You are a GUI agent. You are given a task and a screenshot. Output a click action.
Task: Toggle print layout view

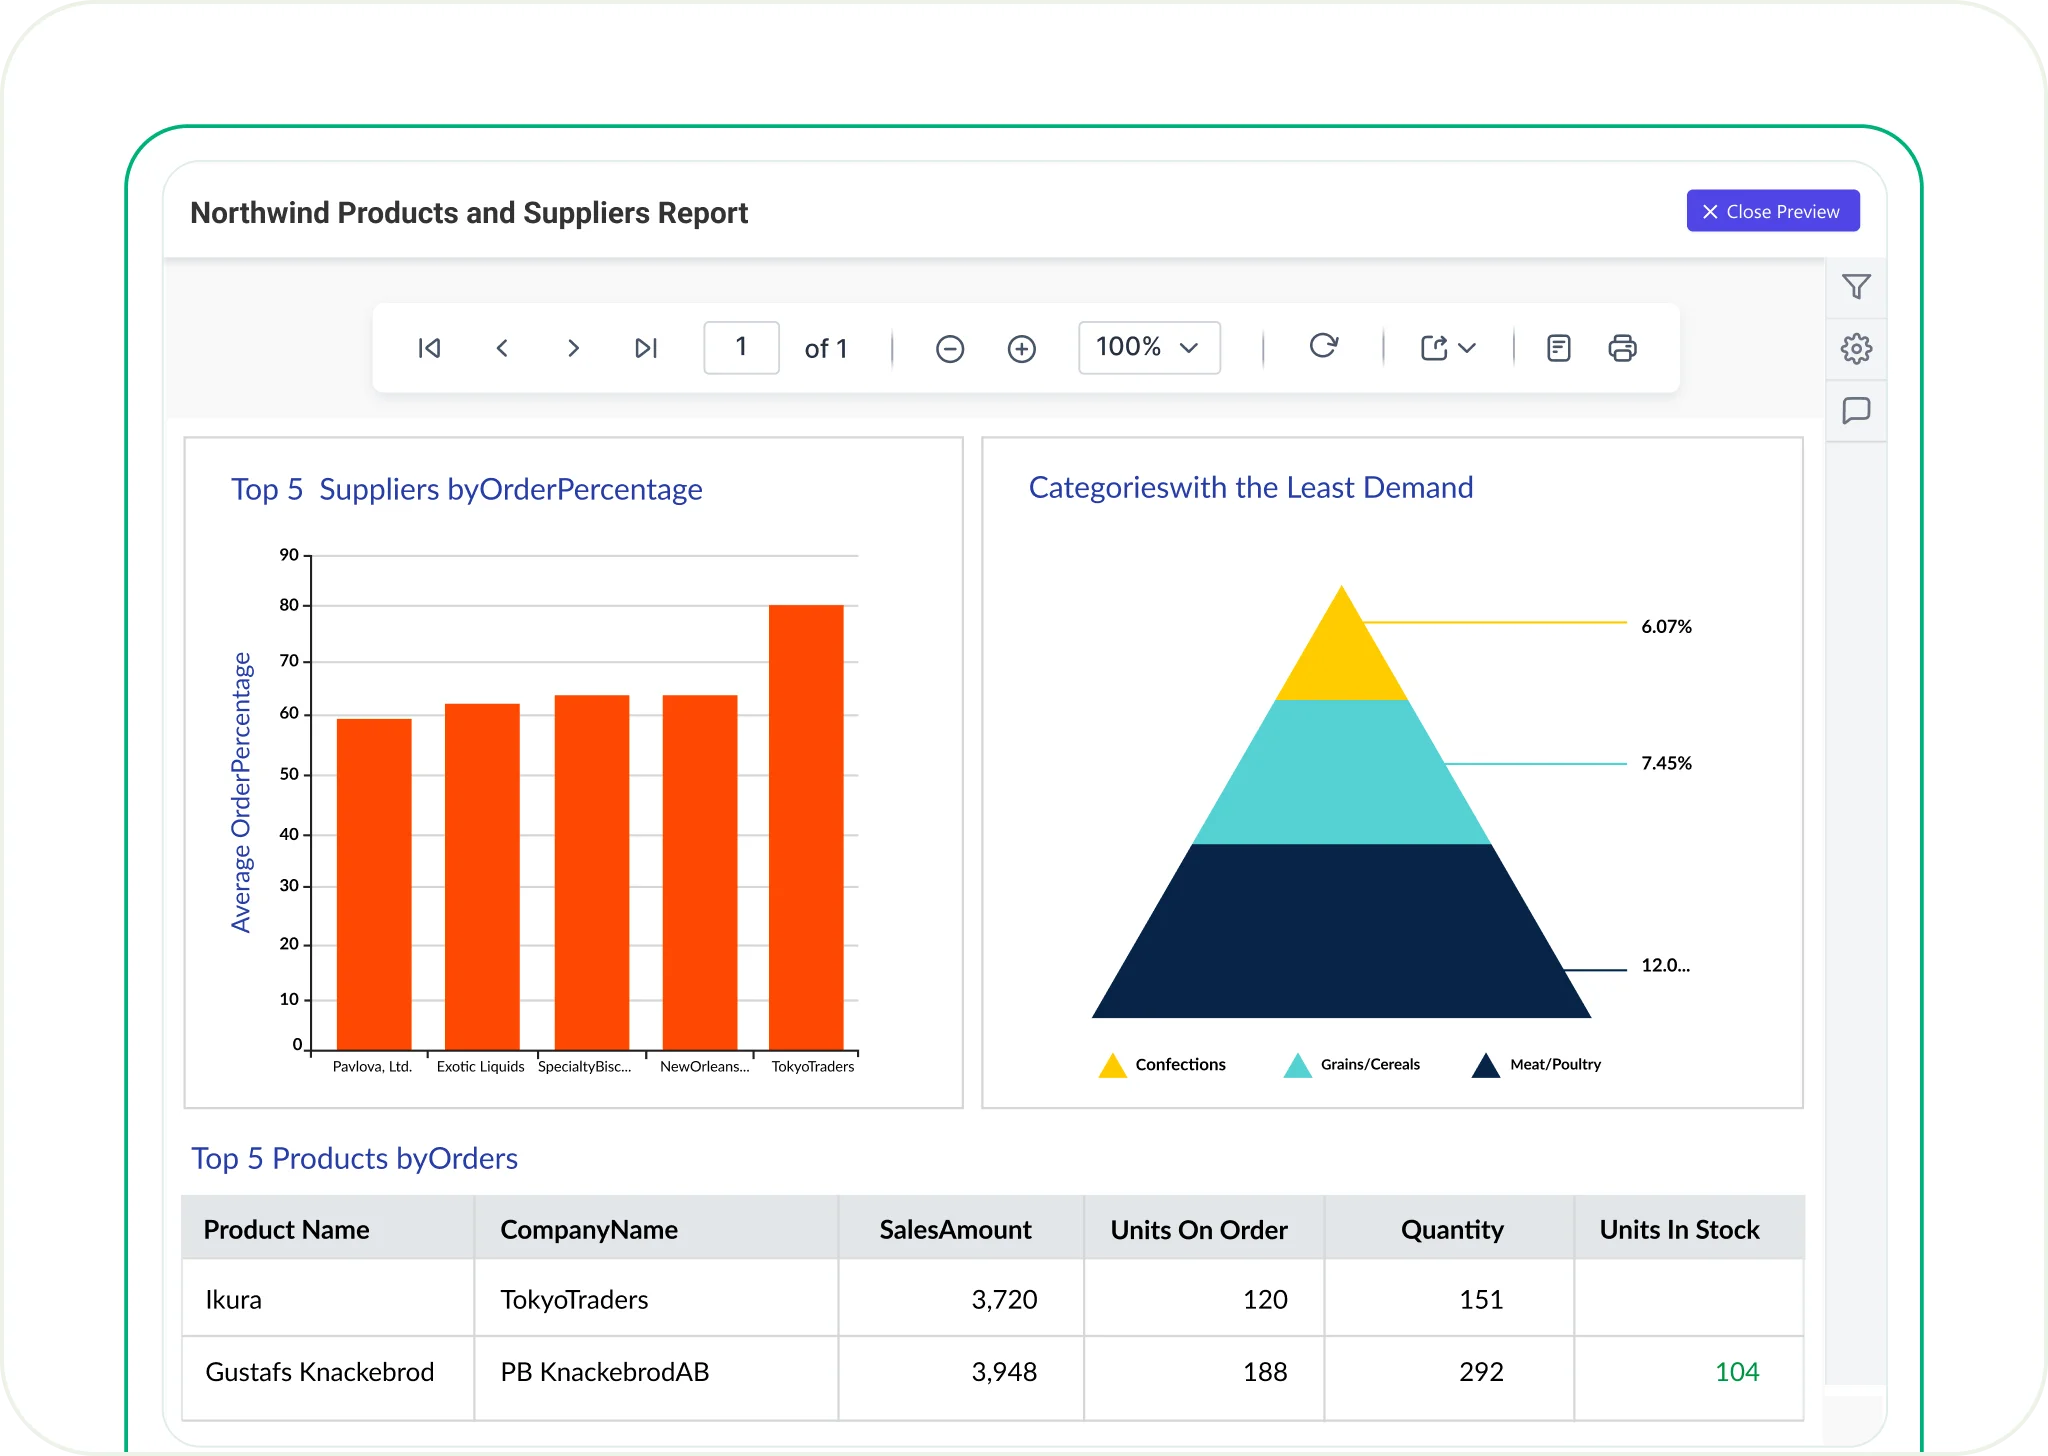coord(1558,348)
